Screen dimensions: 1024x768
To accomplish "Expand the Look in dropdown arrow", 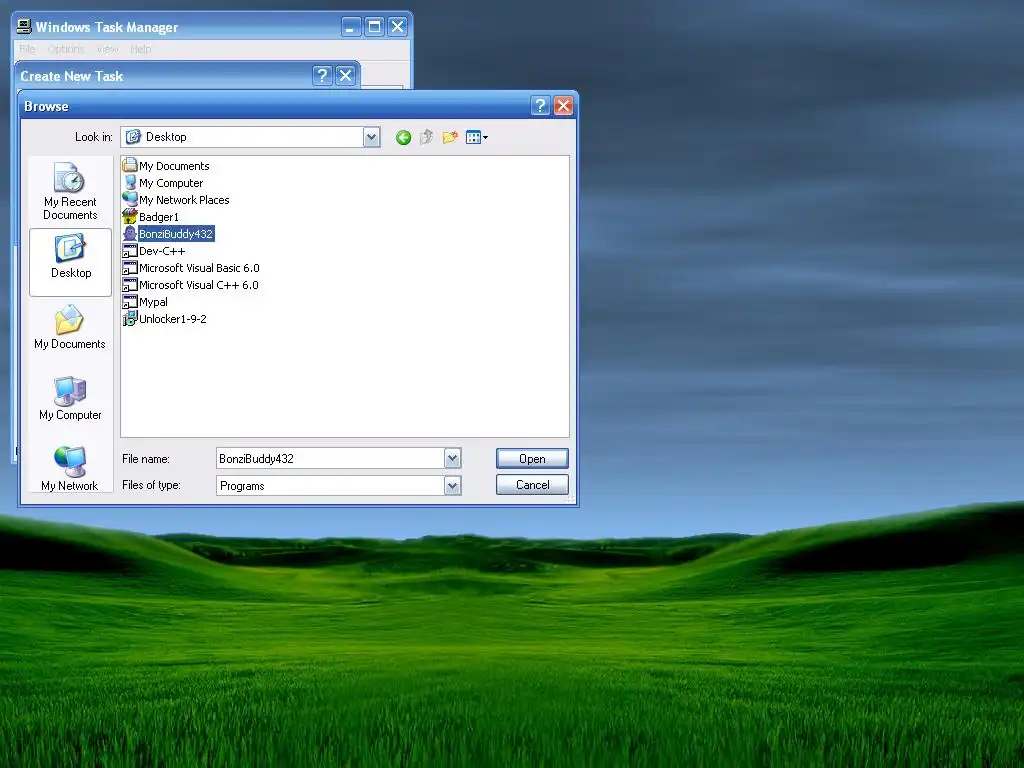I will pyautogui.click(x=372, y=137).
